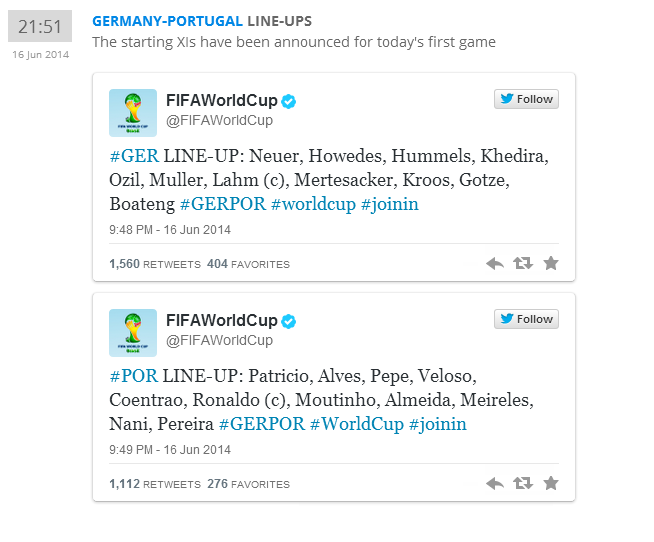
Task: Reply to the Germany line-up tweet
Action: pyautogui.click(x=494, y=264)
